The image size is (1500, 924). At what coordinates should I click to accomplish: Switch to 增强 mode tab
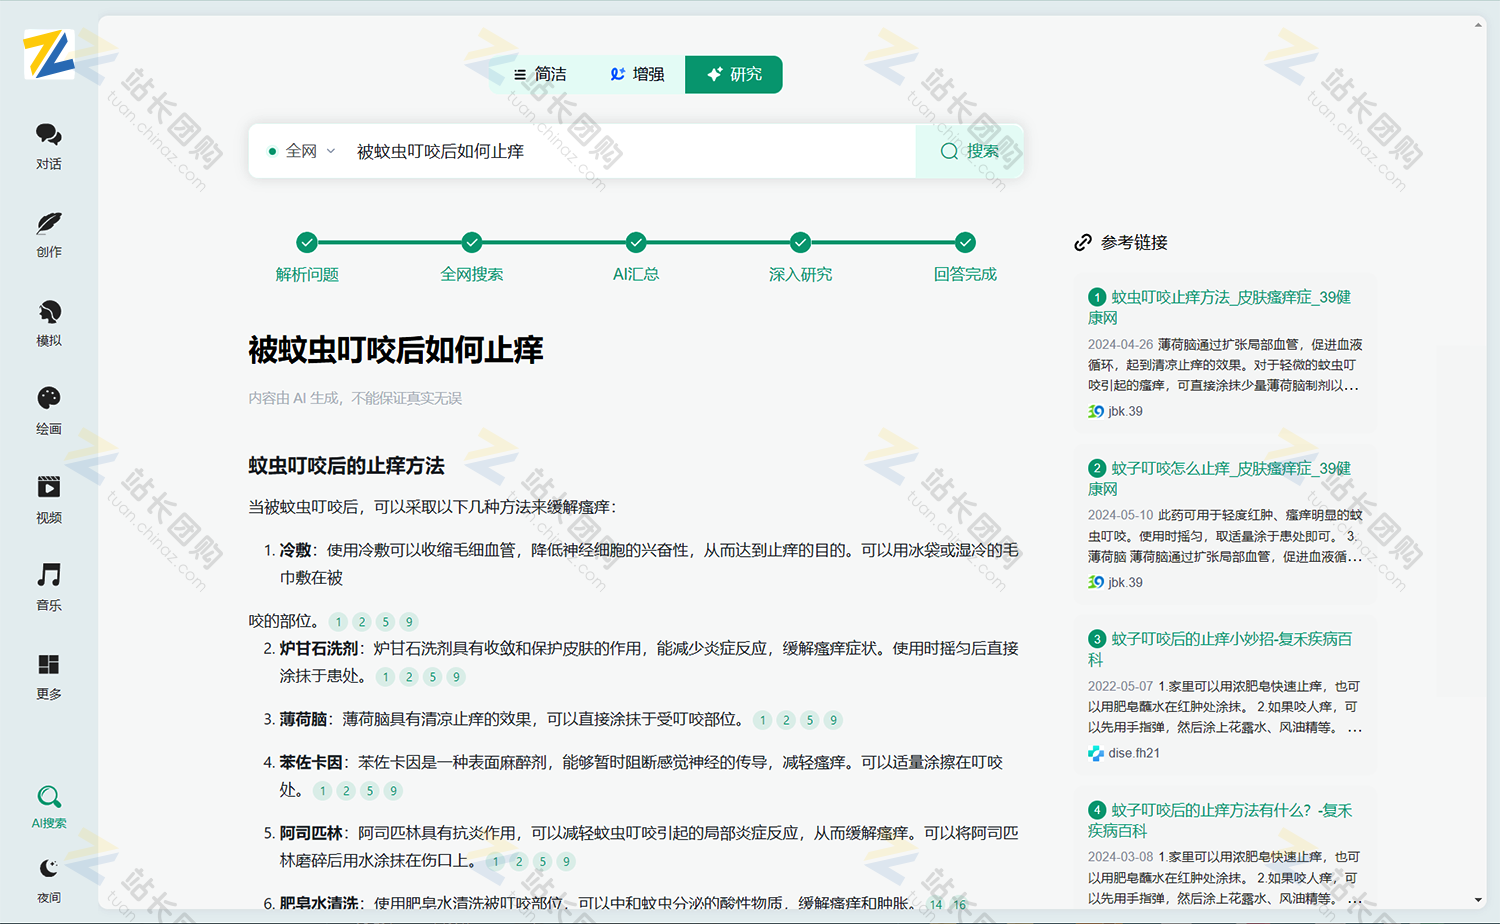click(637, 74)
